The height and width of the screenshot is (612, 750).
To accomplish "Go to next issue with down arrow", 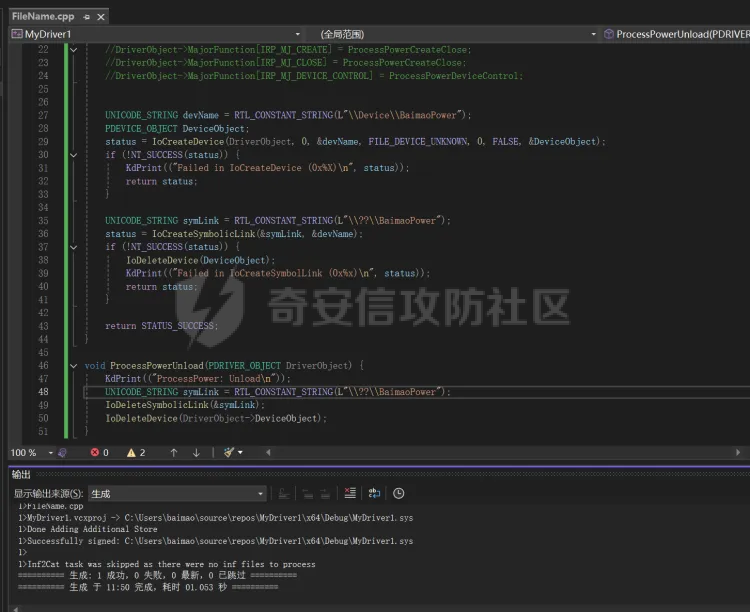I will [196, 453].
